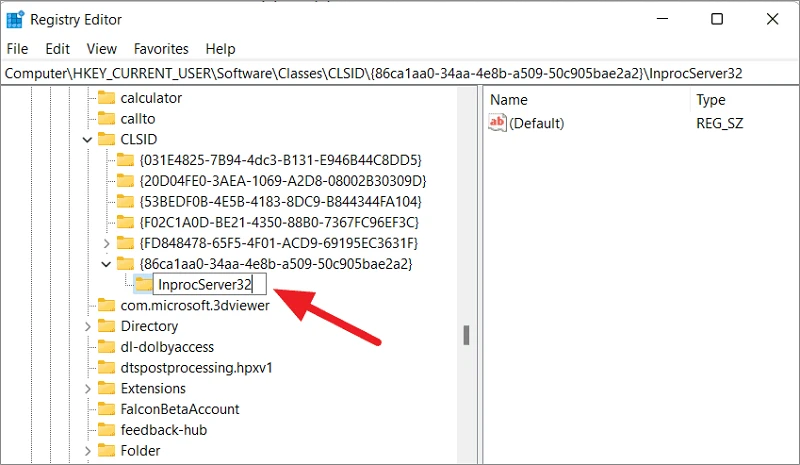Select the InprocServer32 folder icon
This screenshot has width=800, height=465.
(x=143, y=284)
